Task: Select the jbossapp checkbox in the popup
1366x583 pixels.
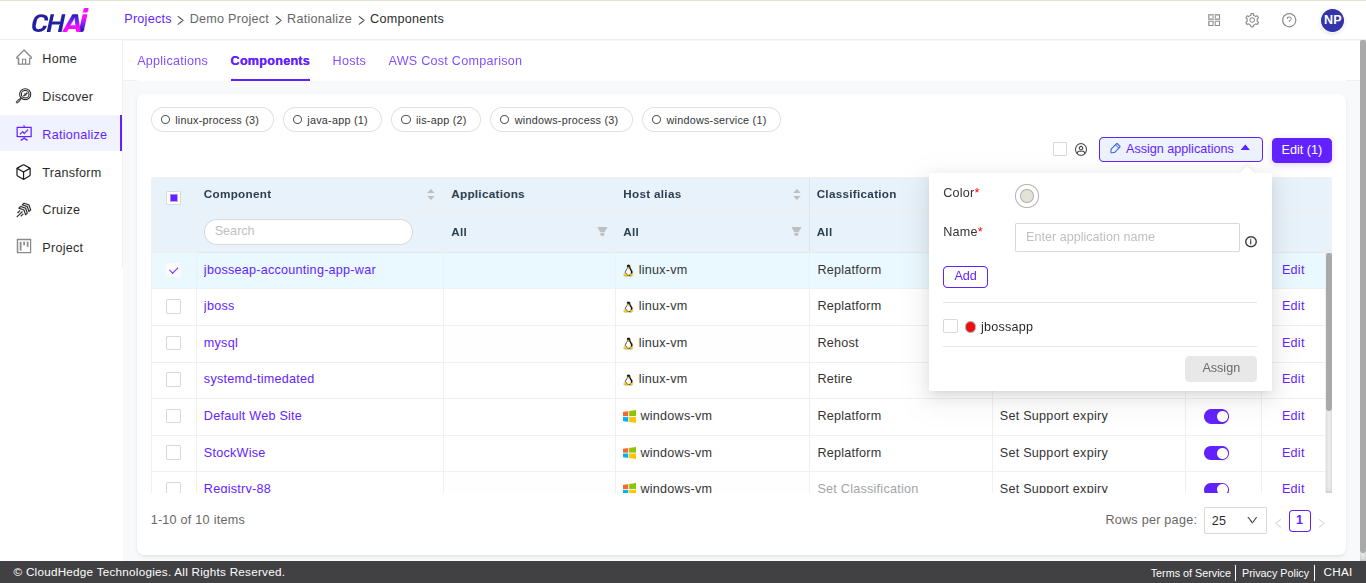Action: (949, 325)
